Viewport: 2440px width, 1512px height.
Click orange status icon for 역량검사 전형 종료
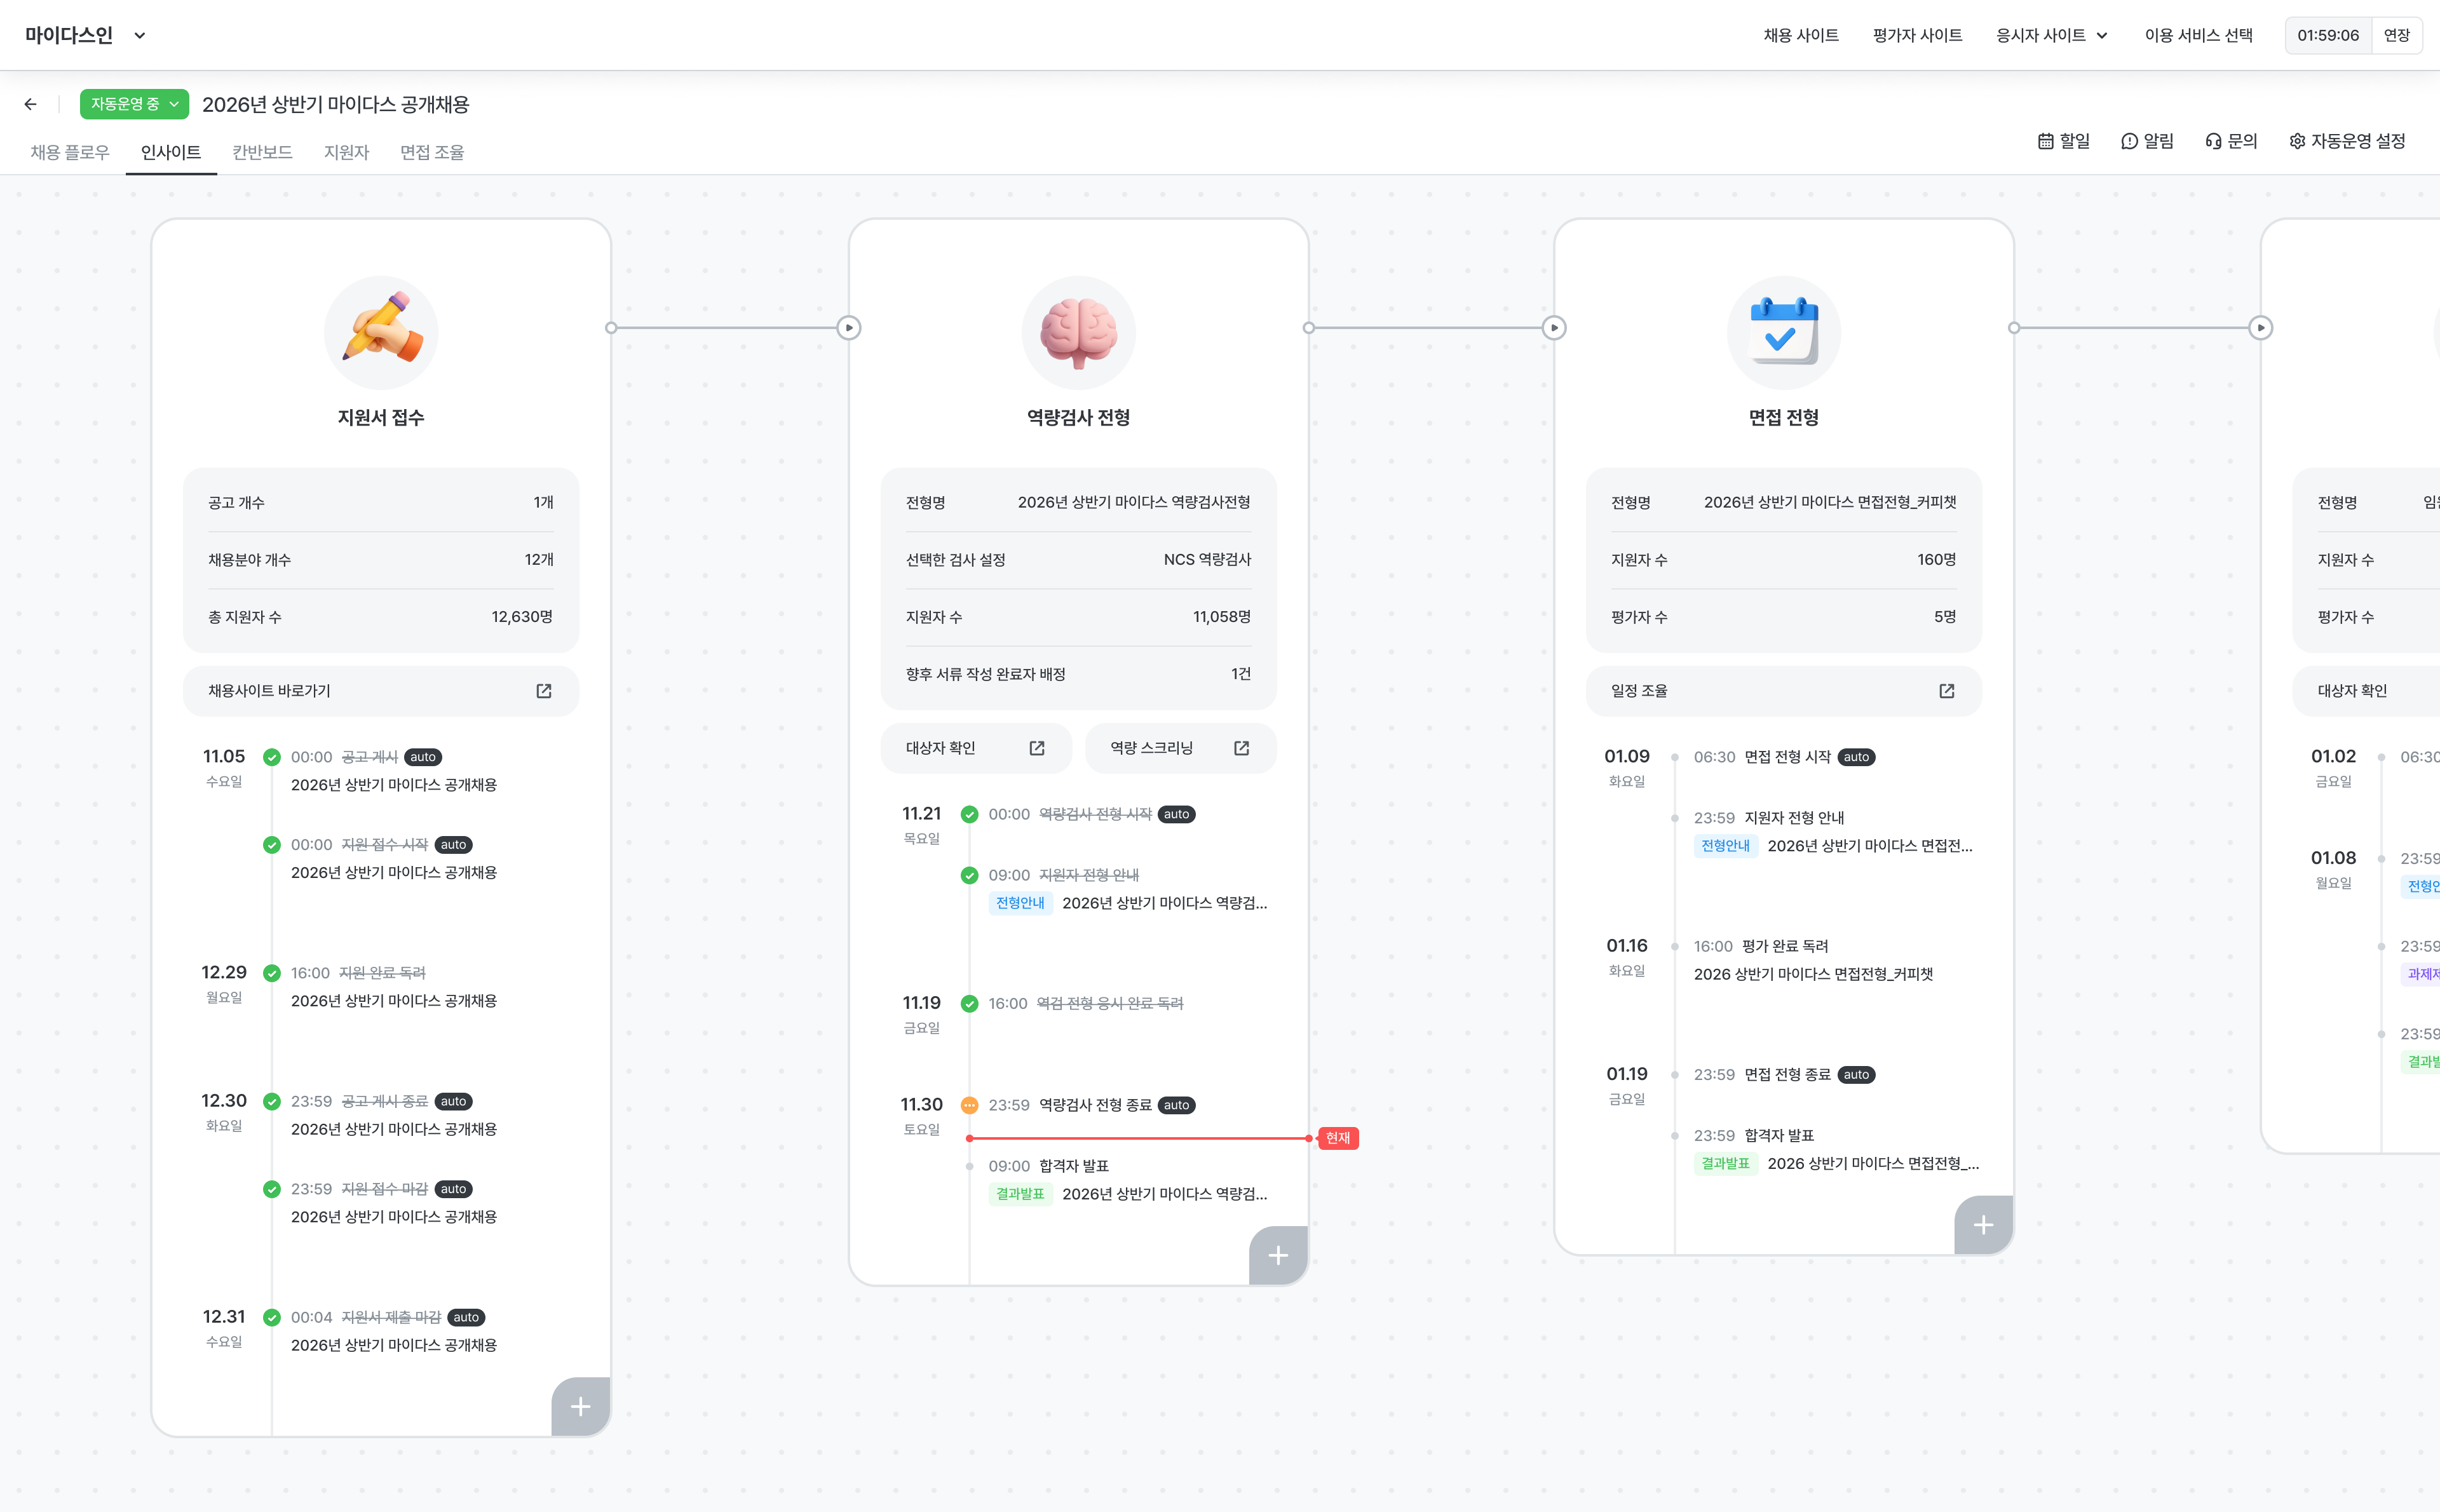coord(969,1105)
